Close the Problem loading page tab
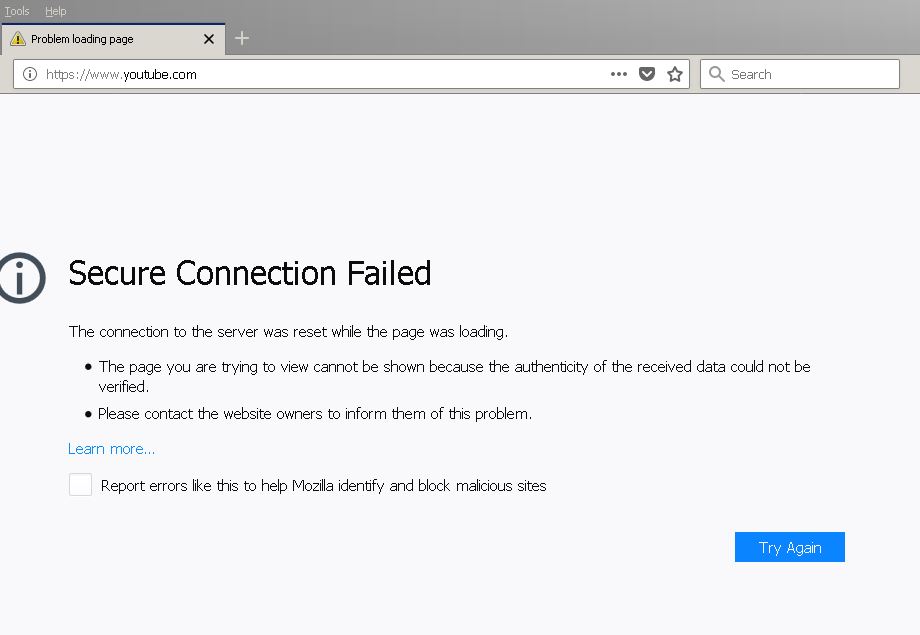 coord(208,40)
